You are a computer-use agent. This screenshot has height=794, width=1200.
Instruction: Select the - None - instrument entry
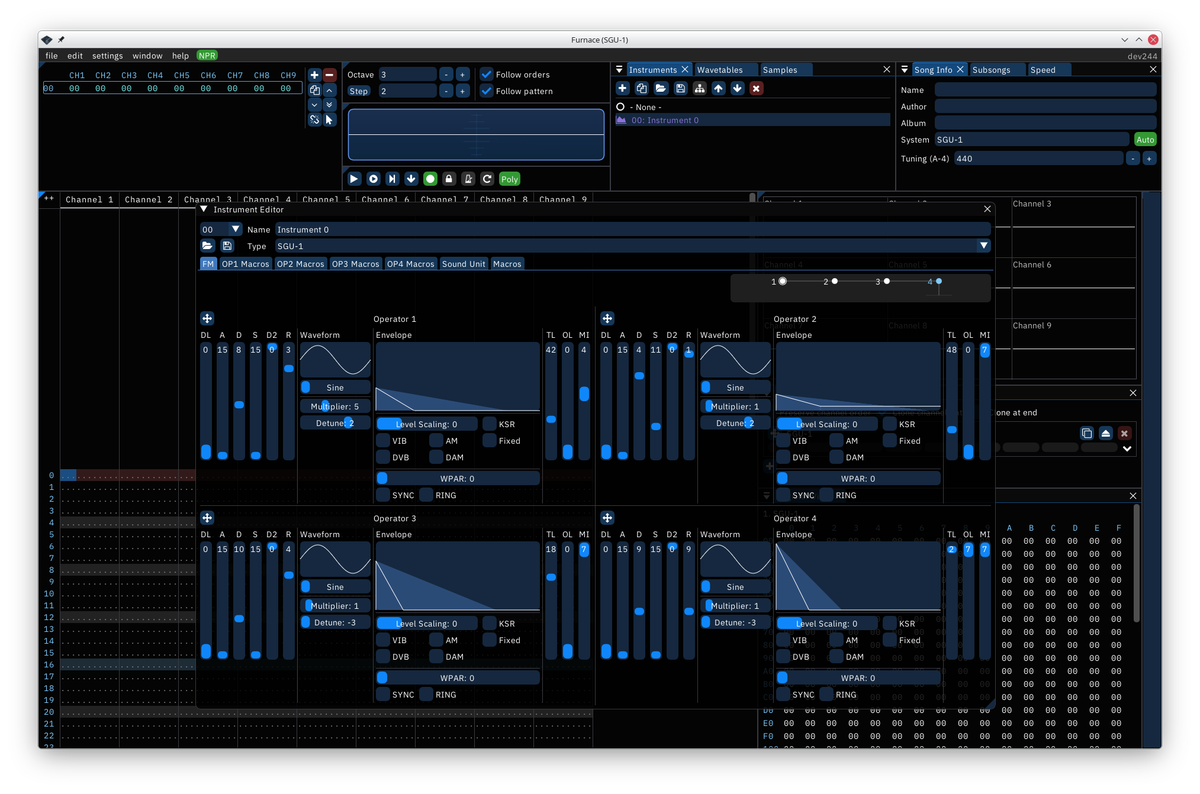click(x=752, y=106)
